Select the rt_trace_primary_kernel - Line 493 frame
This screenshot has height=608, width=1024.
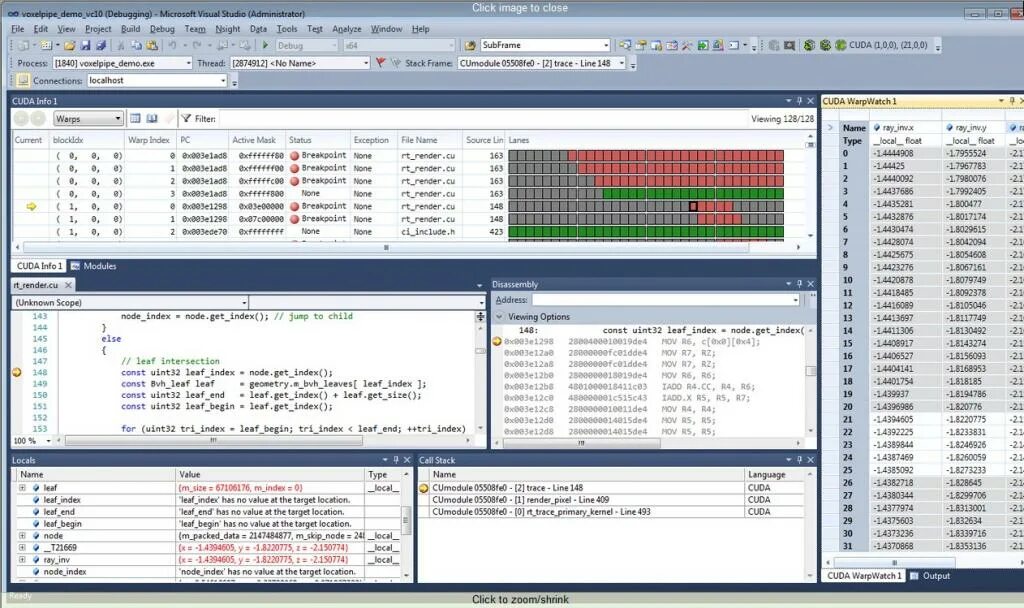tap(541, 511)
